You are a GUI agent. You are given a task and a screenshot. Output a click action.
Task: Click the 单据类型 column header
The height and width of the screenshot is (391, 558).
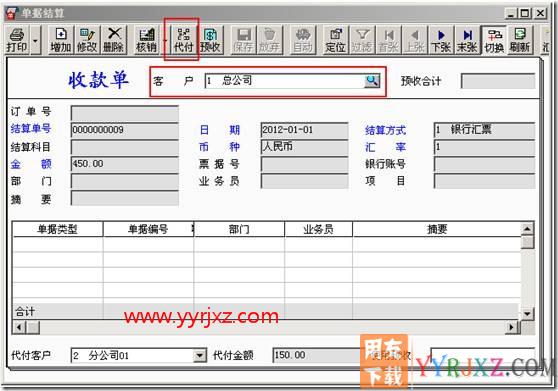tap(58, 229)
